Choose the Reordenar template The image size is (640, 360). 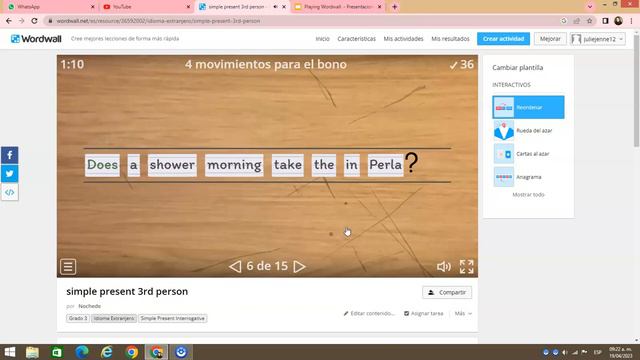(x=528, y=107)
